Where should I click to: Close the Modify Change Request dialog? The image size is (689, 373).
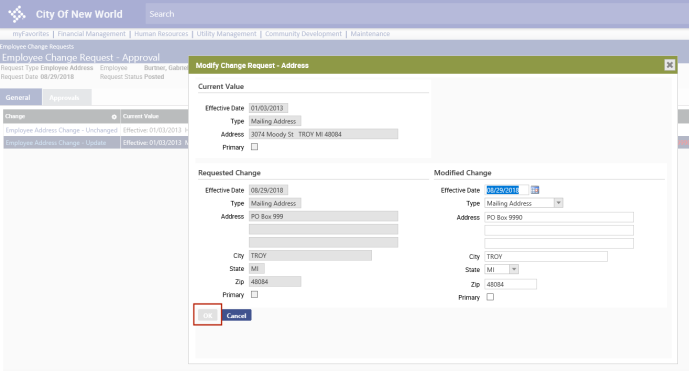(x=669, y=65)
